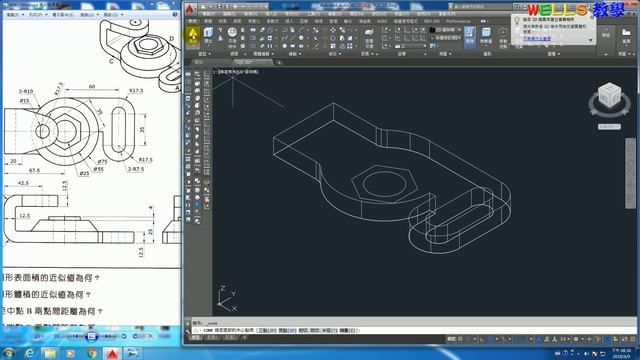
Task: Expand the tooltip balloon down arrow
Action: (x=590, y=40)
